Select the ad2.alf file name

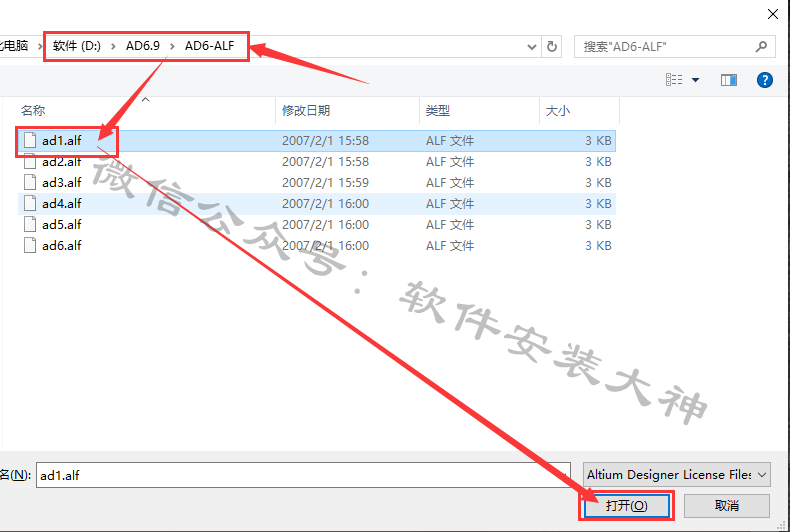click(x=61, y=162)
